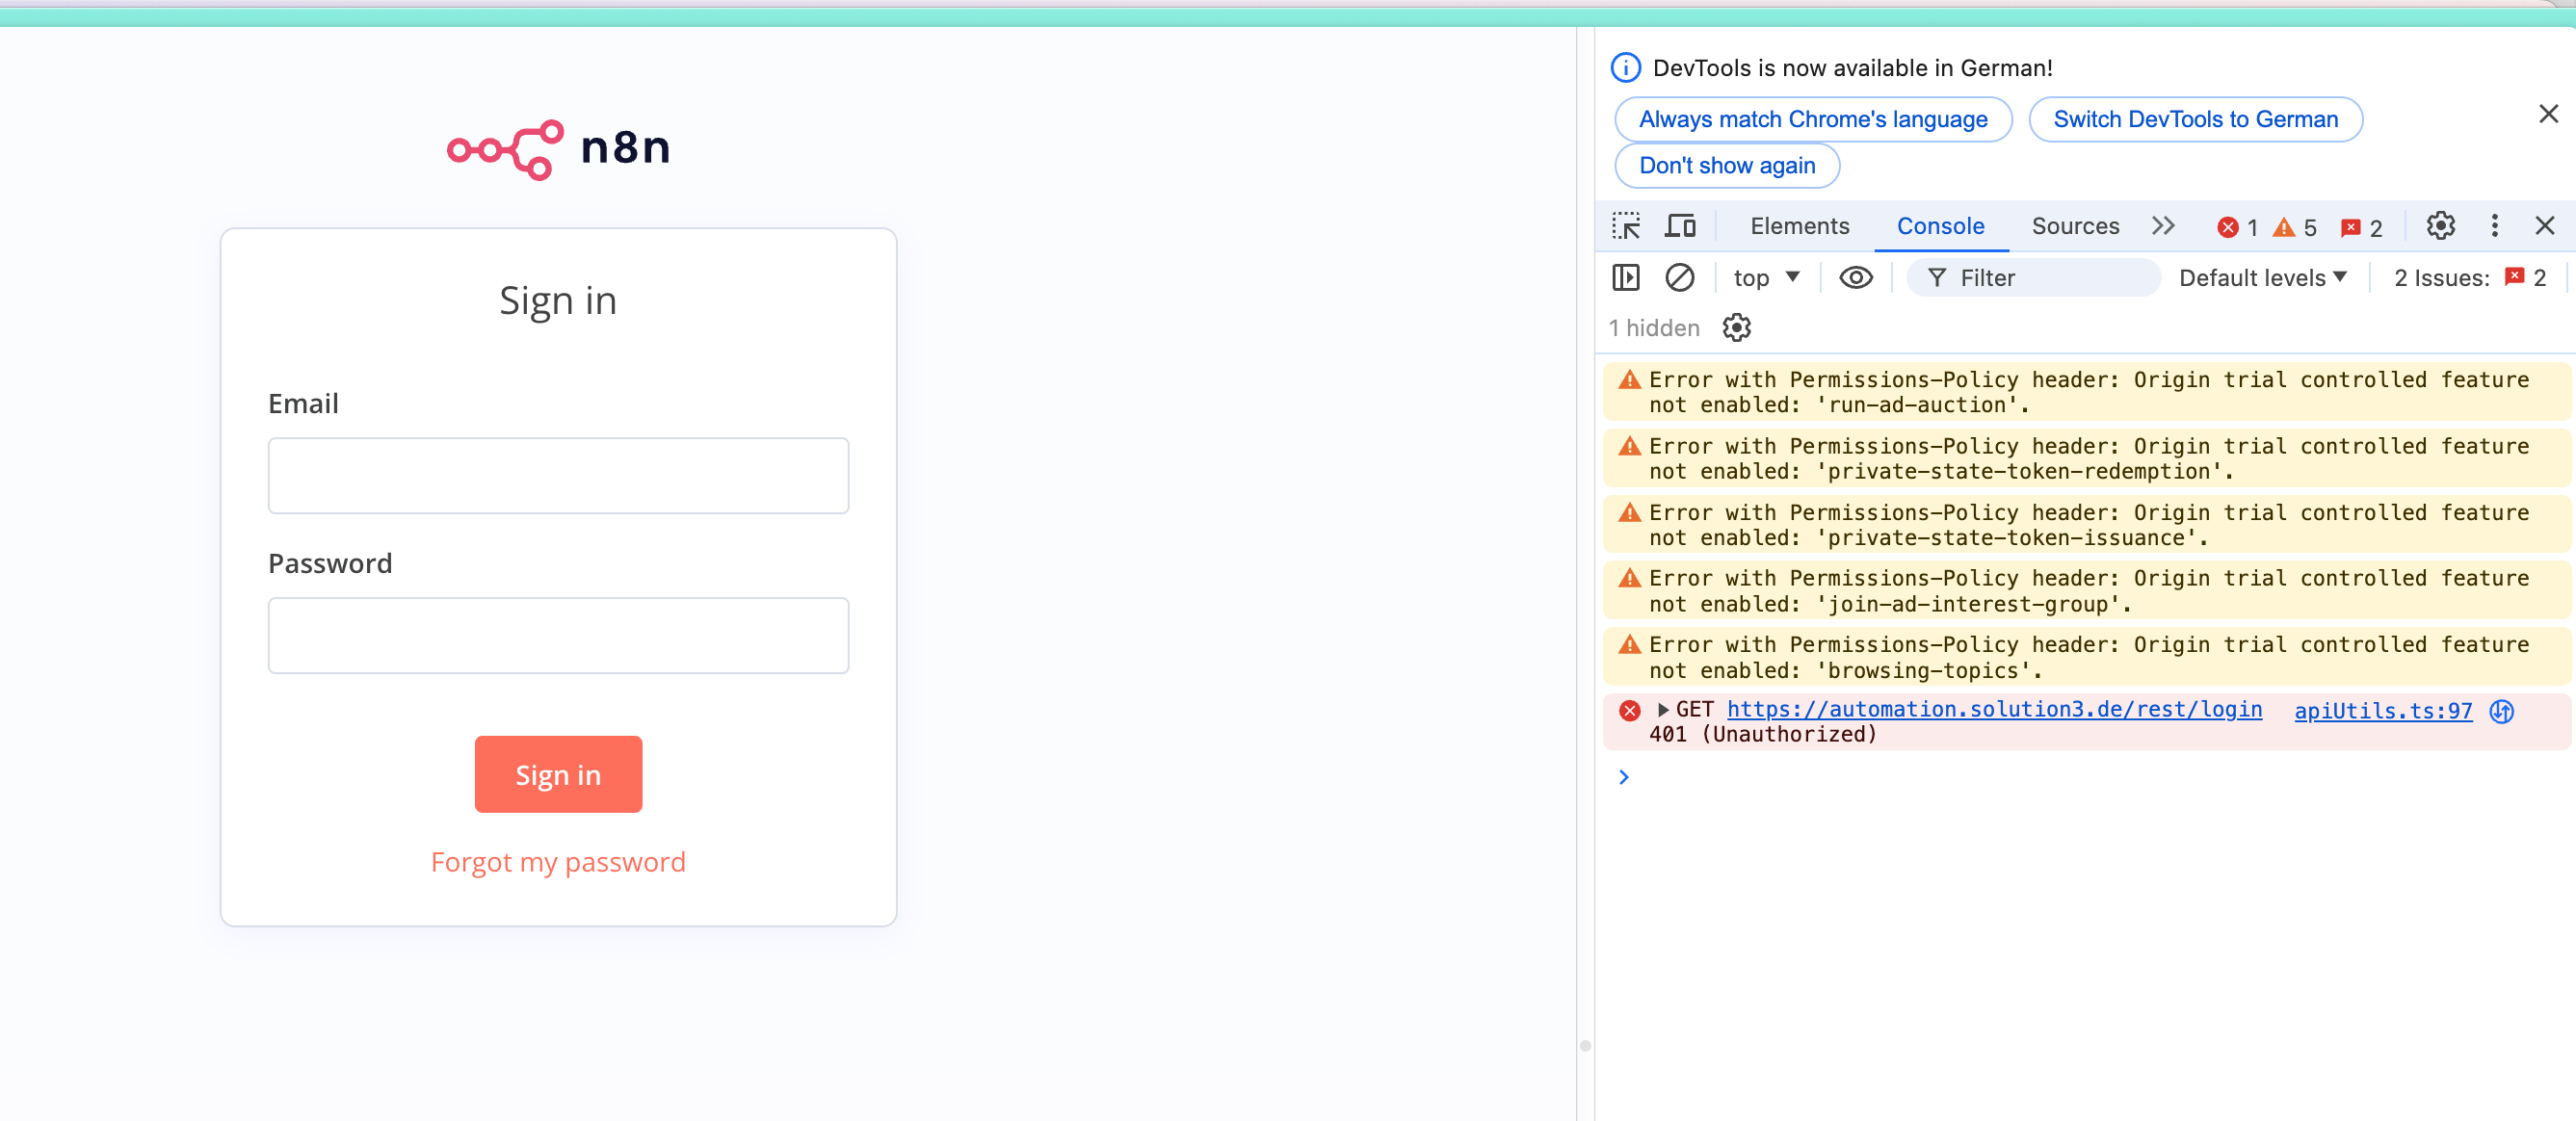Open the apiUtils.ts:97 source link
This screenshot has width=2576, height=1121.
[2382, 711]
